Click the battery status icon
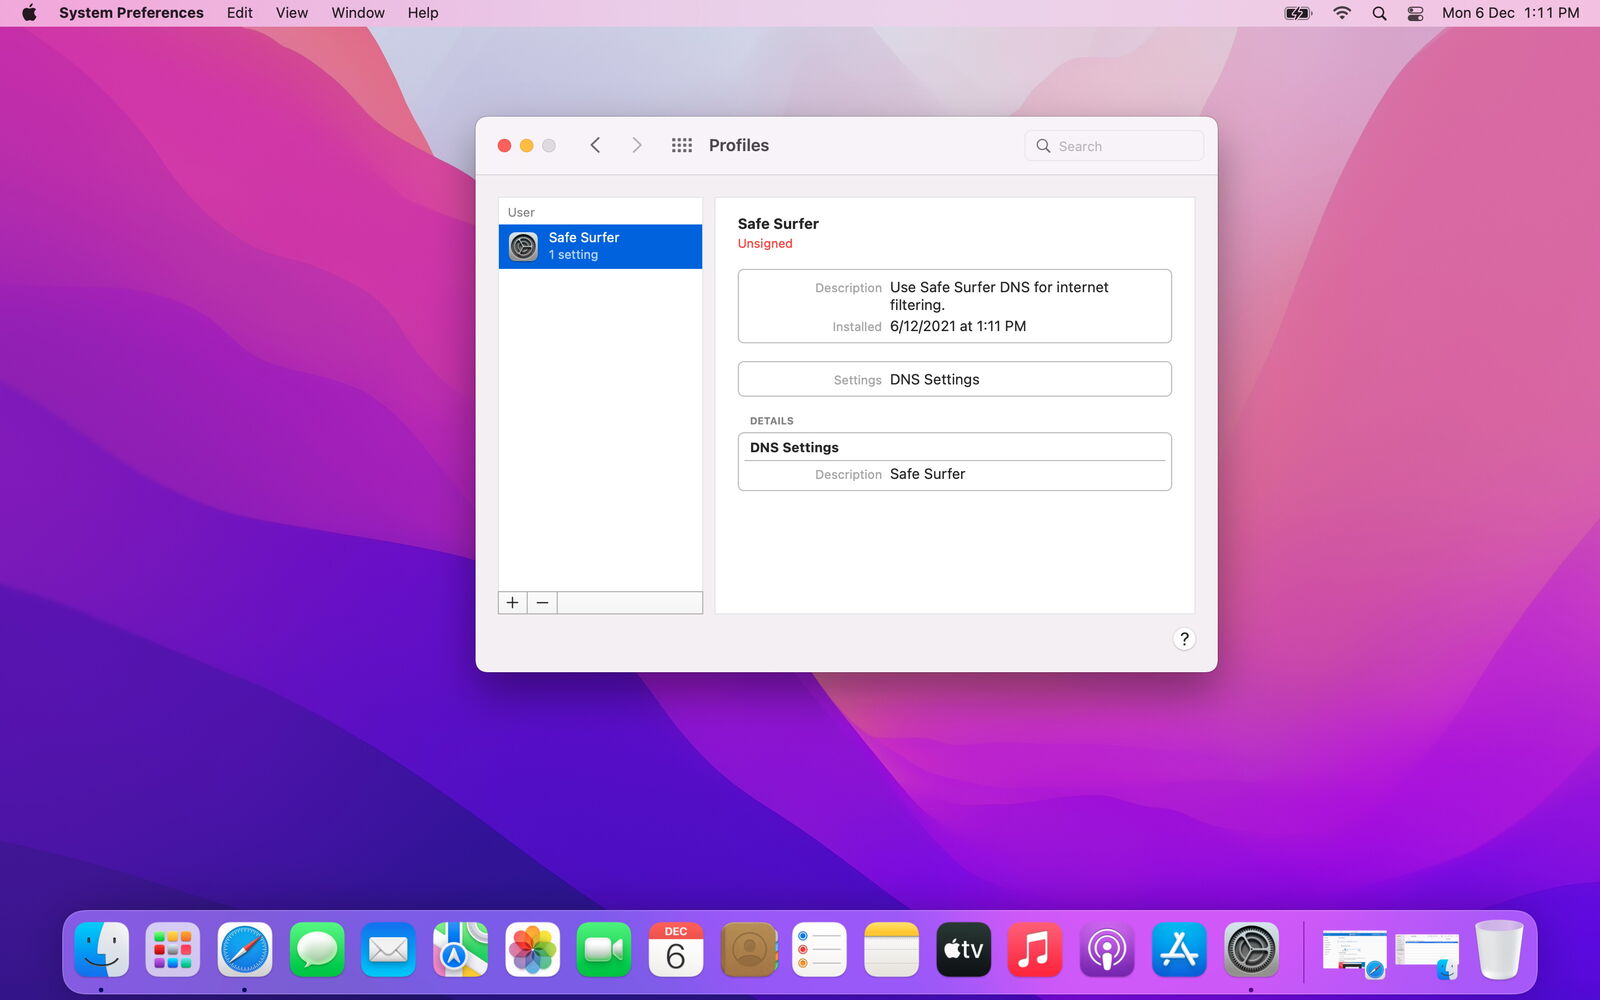1600x1000 pixels. pos(1298,13)
